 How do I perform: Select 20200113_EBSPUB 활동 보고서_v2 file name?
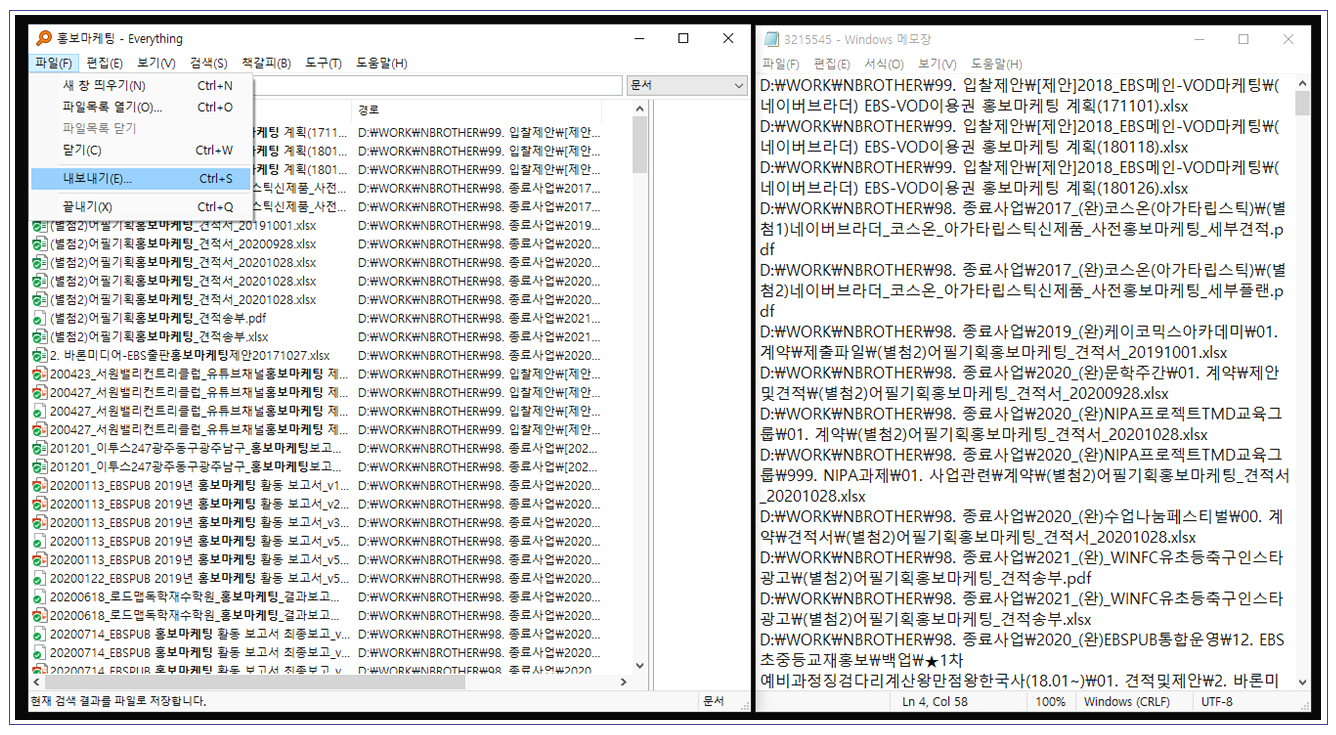click(x=199, y=503)
